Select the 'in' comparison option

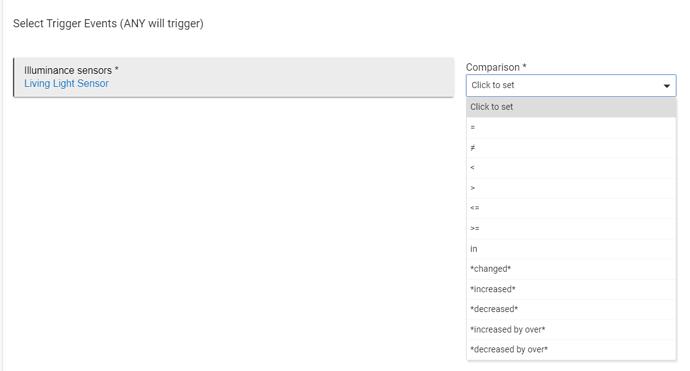(571, 249)
